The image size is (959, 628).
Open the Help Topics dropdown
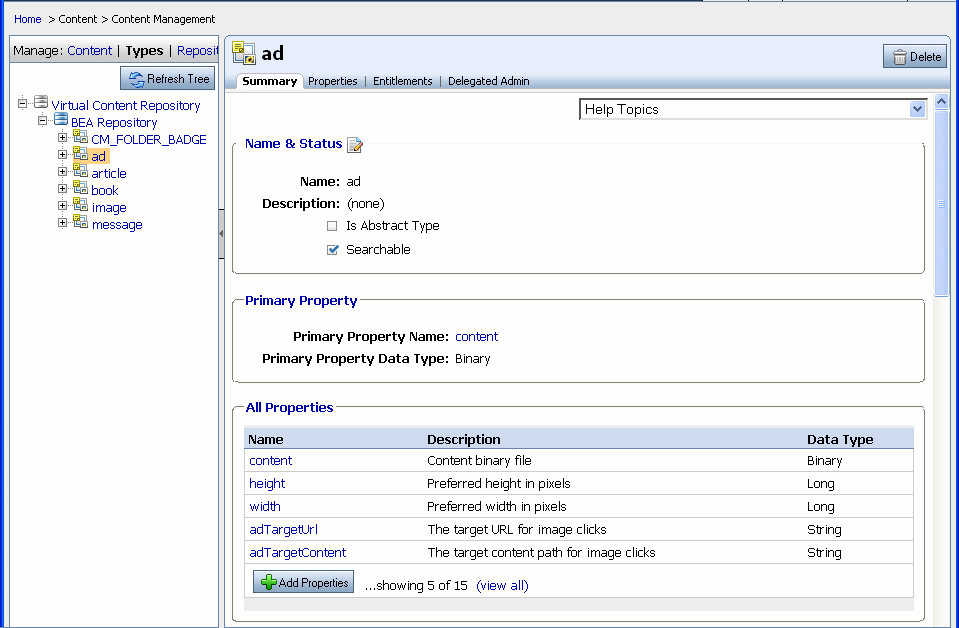[752, 109]
